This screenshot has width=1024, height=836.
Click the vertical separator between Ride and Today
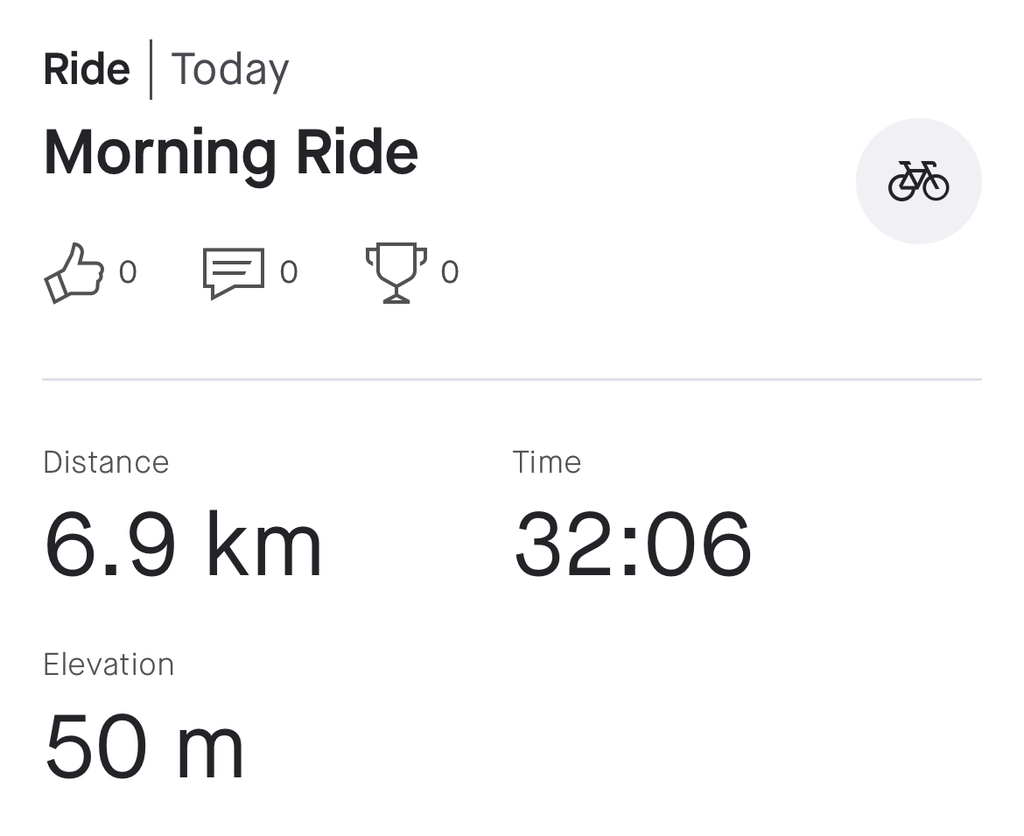click(x=151, y=70)
